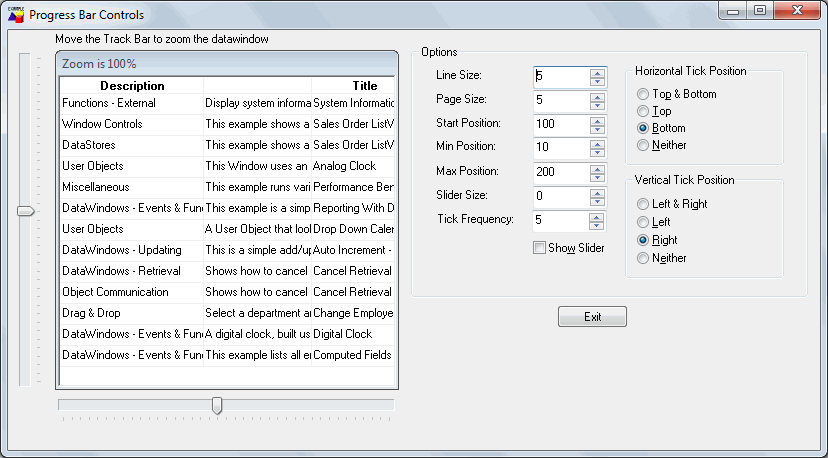Increase Tick Frequency spinner value
This screenshot has height=458, width=828.
598,215
